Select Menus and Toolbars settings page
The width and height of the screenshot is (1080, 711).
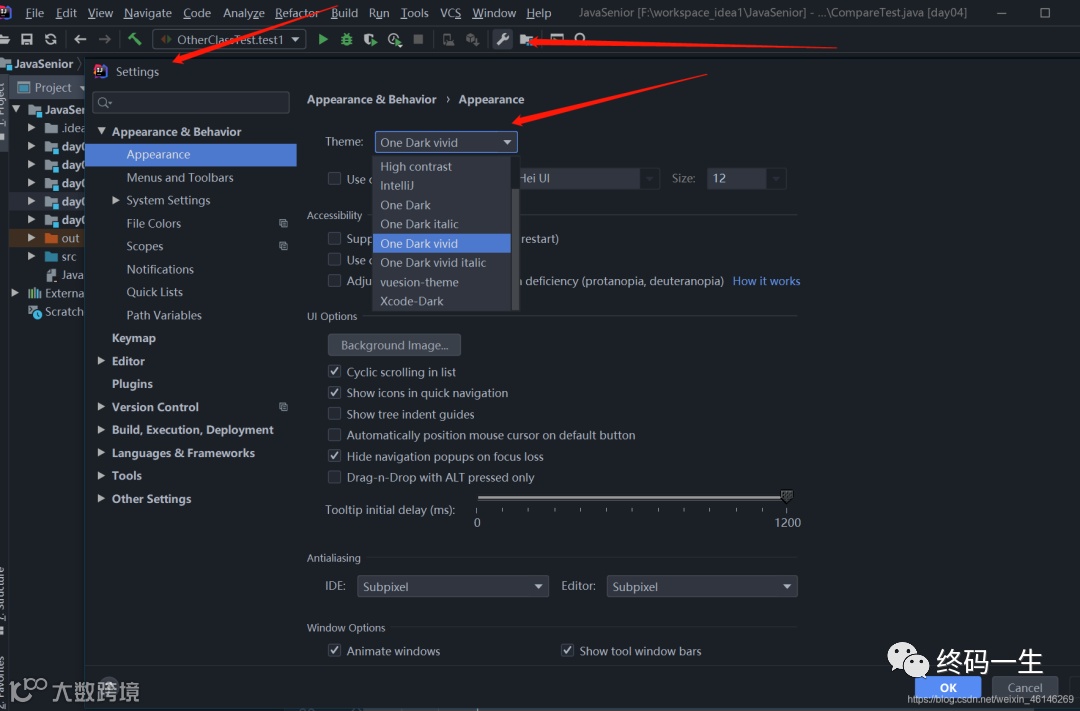[x=180, y=177]
